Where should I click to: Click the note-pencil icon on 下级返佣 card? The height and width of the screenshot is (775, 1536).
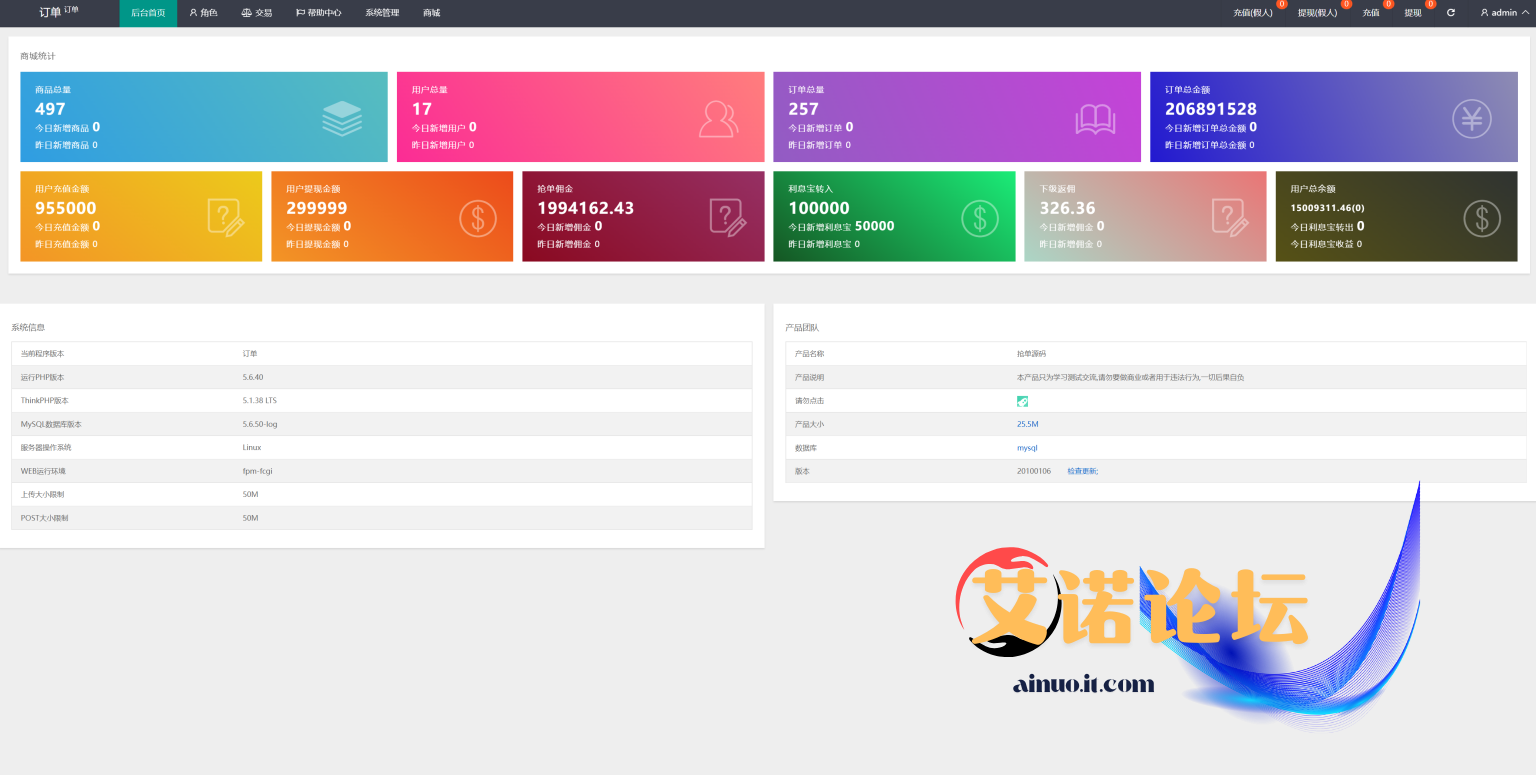click(1229, 218)
